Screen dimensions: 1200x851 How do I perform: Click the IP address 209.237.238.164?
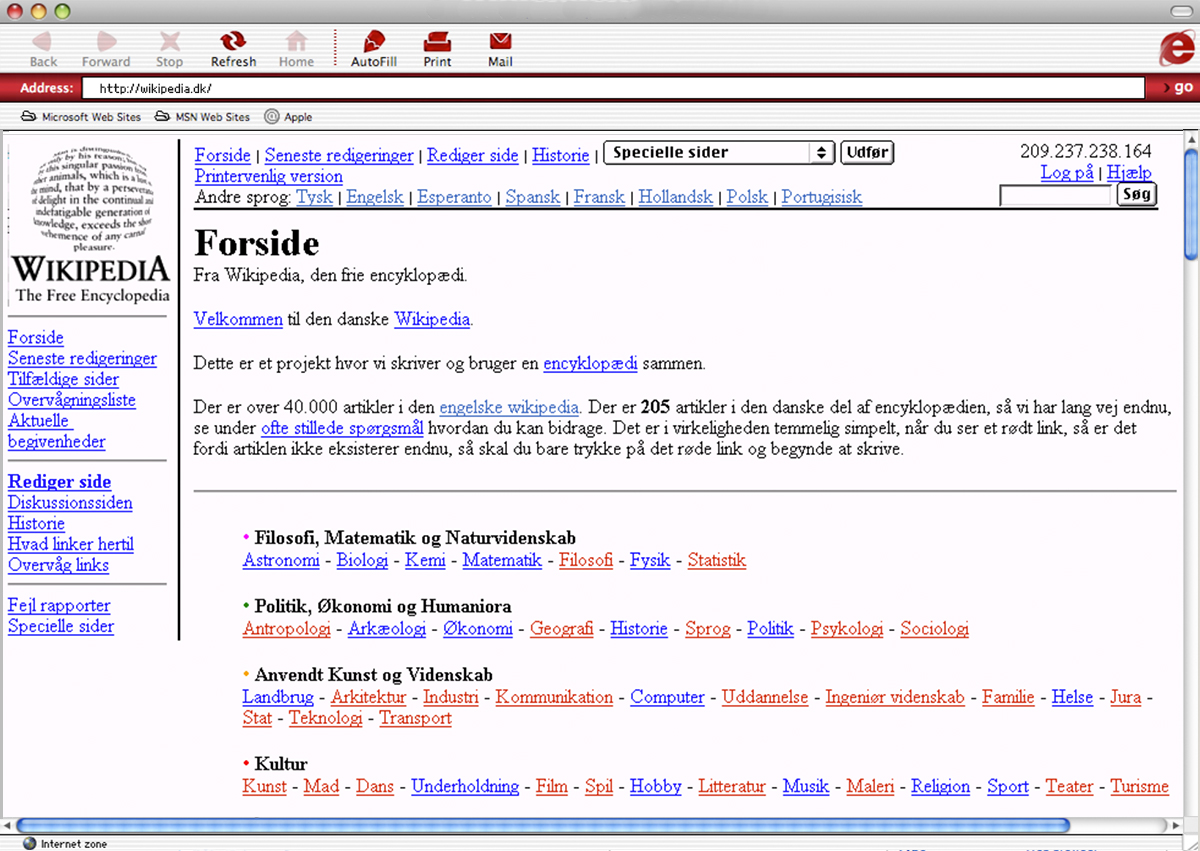1086,152
